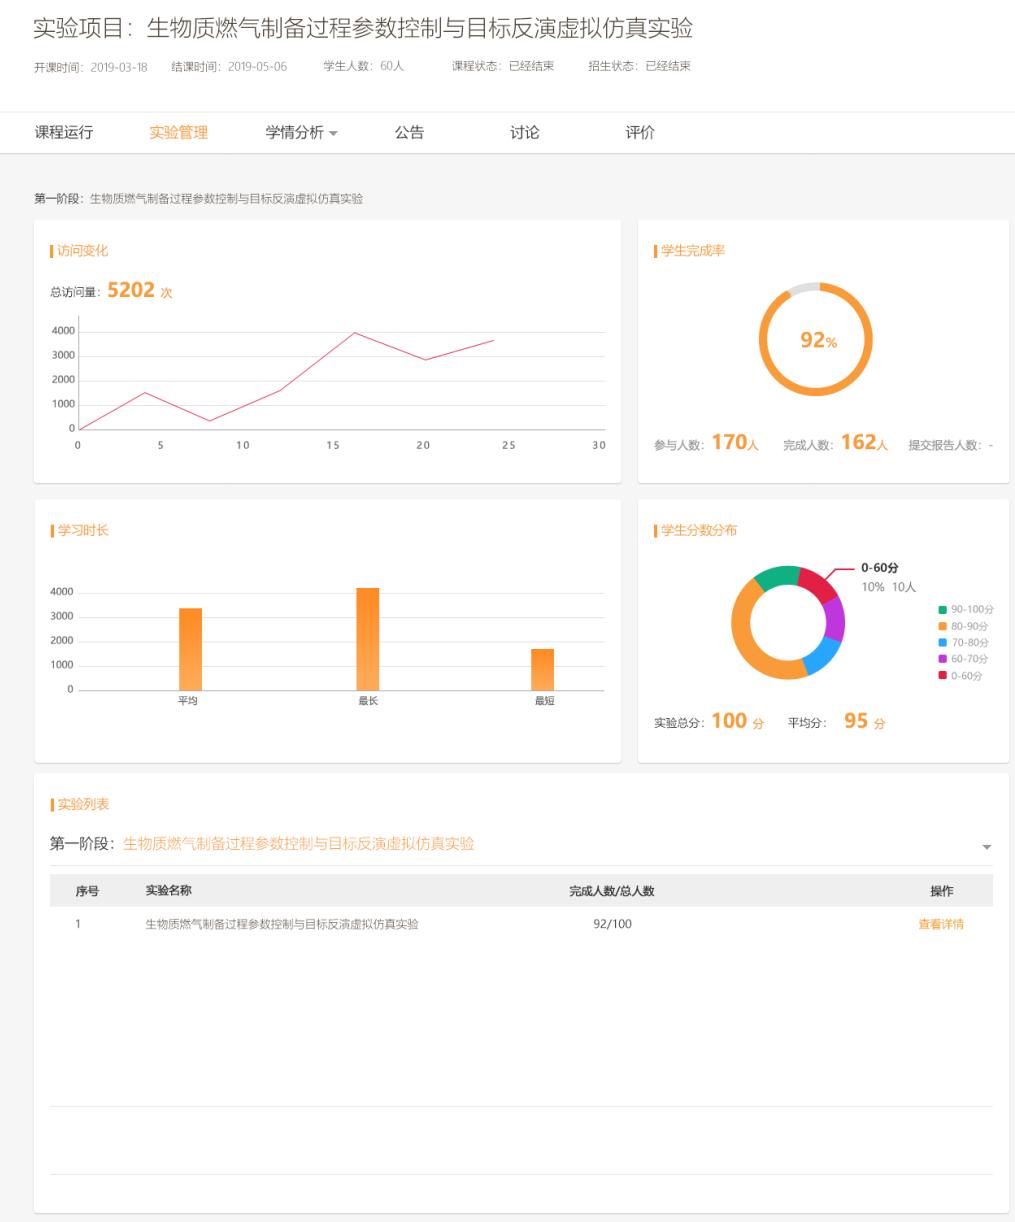Image resolution: width=1015 pixels, height=1222 pixels.
Task: Select the 第一阶段 experiment list title
Action: click(x=262, y=844)
